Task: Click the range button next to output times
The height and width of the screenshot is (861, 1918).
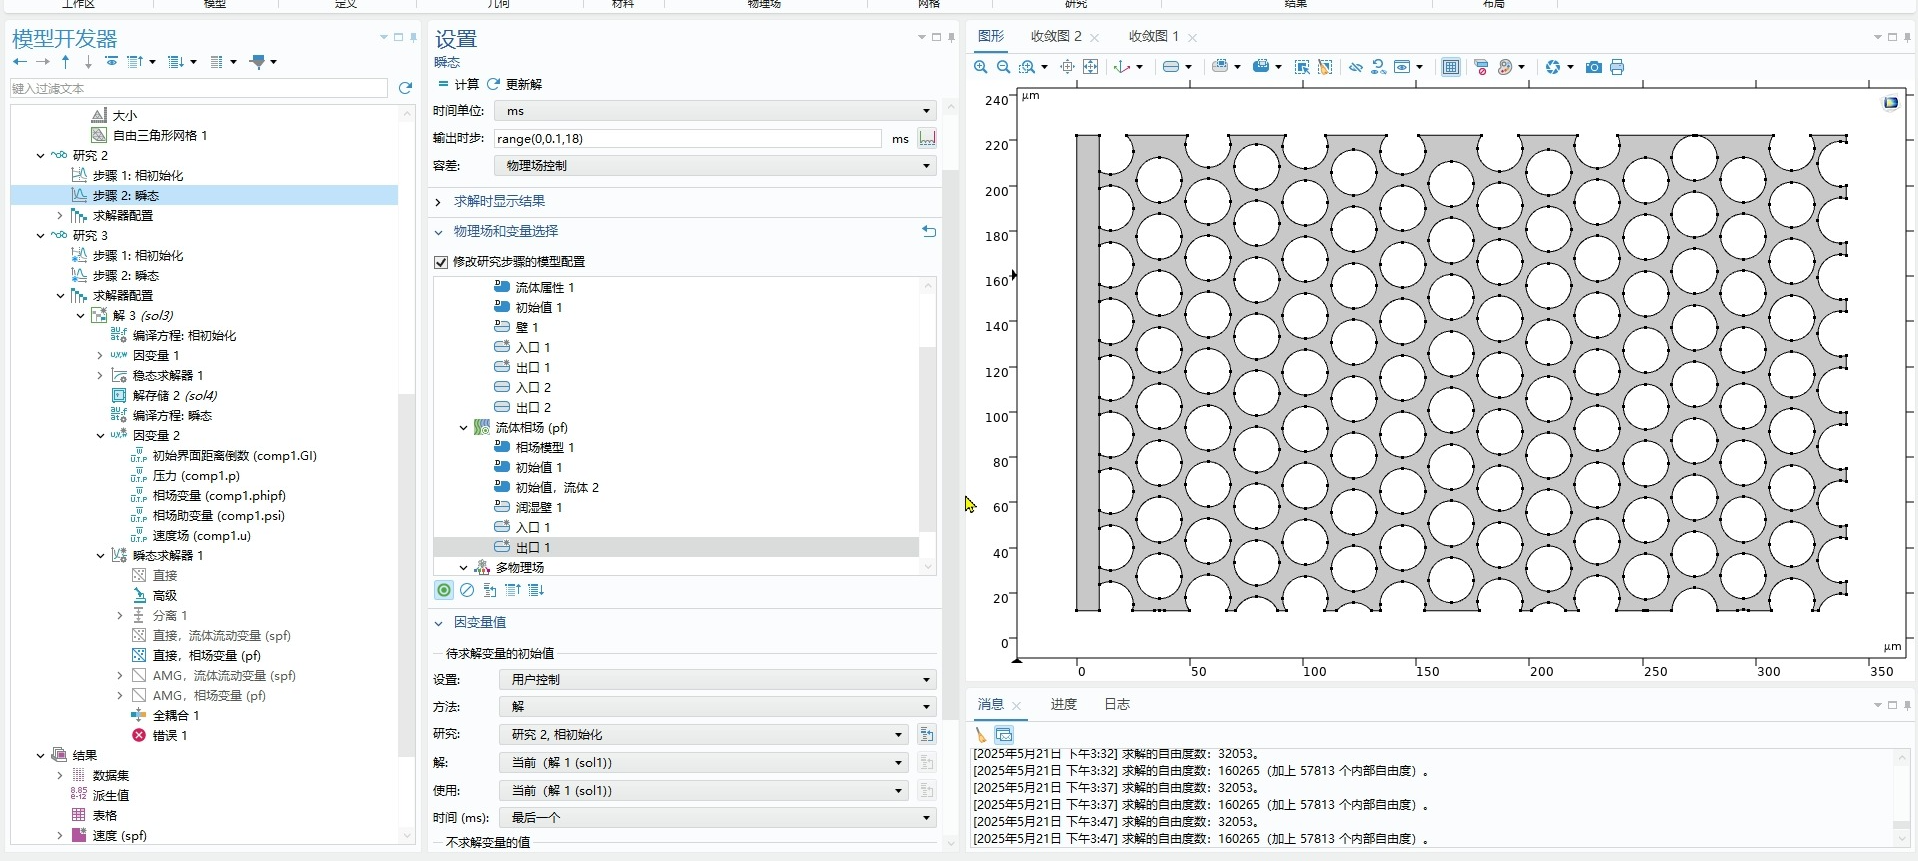Action: pyautogui.click(x=927, y=138)
